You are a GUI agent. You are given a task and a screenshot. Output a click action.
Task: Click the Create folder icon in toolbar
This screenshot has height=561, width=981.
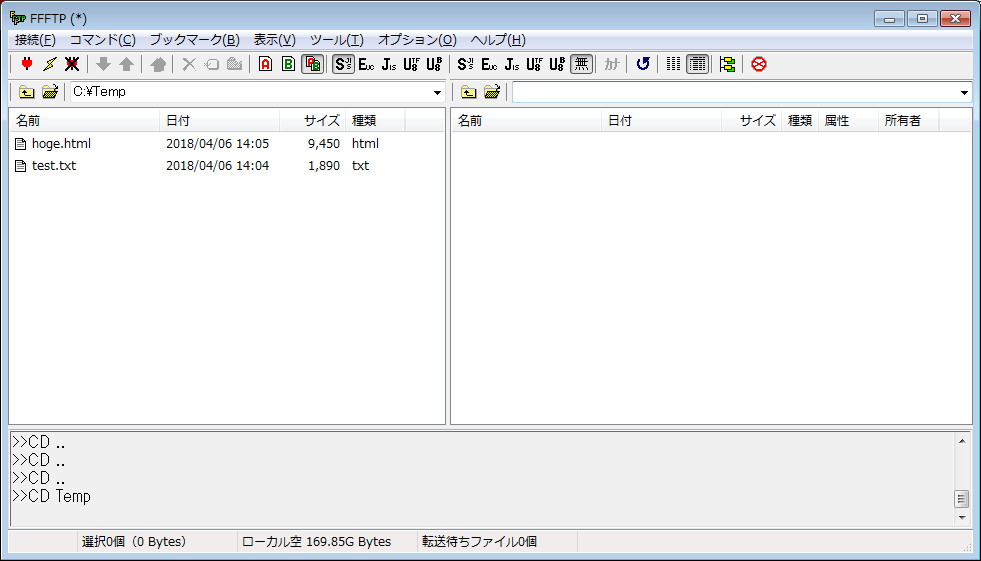coord(235,64)
